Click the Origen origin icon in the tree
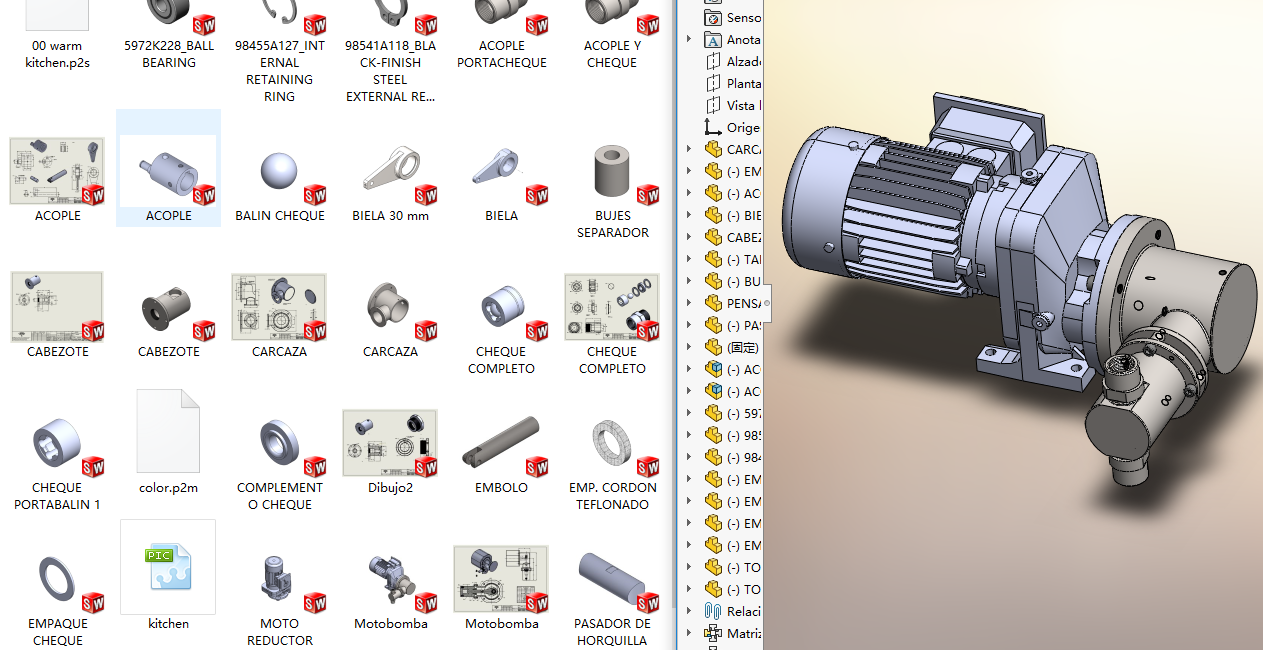Screen dimensions: 1263x650 (x=713, y=128)
